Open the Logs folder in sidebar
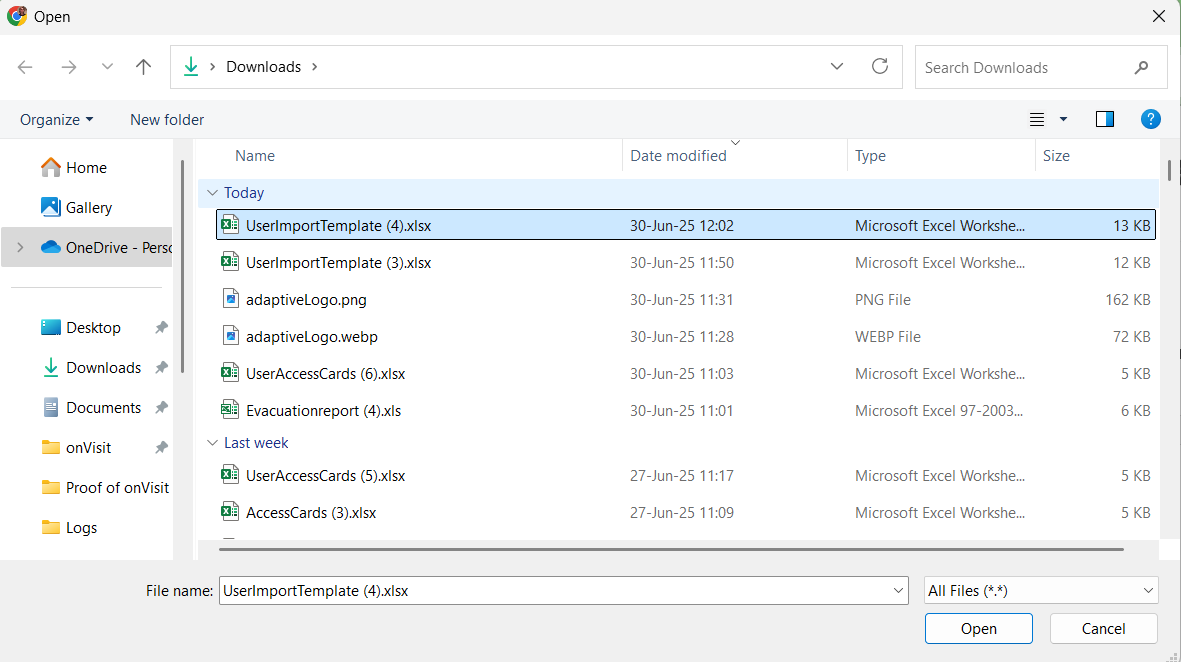The height and width of the screenshot is (662, 1181). click(x=69, y=527)
